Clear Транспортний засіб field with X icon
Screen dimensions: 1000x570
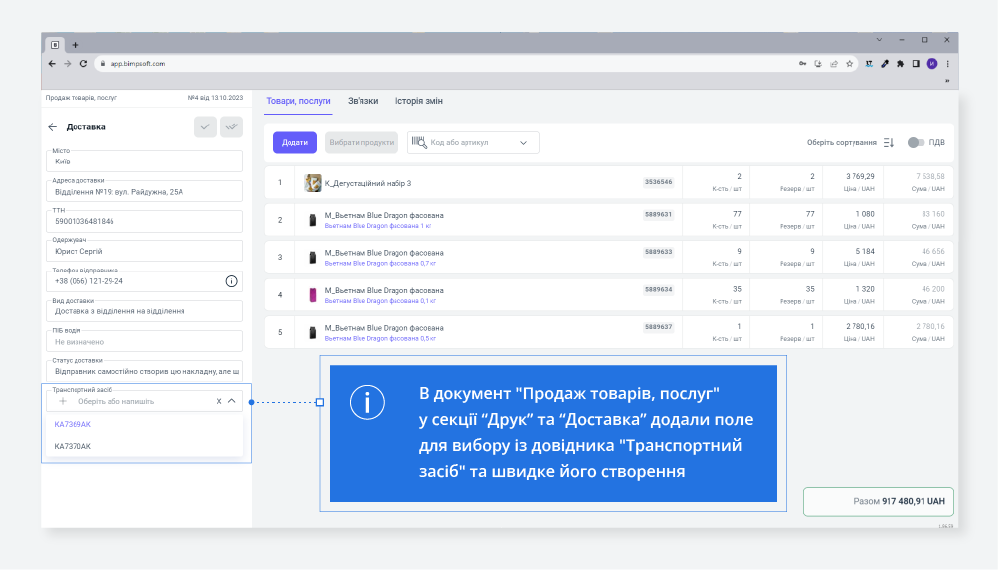tap(219, 401)
